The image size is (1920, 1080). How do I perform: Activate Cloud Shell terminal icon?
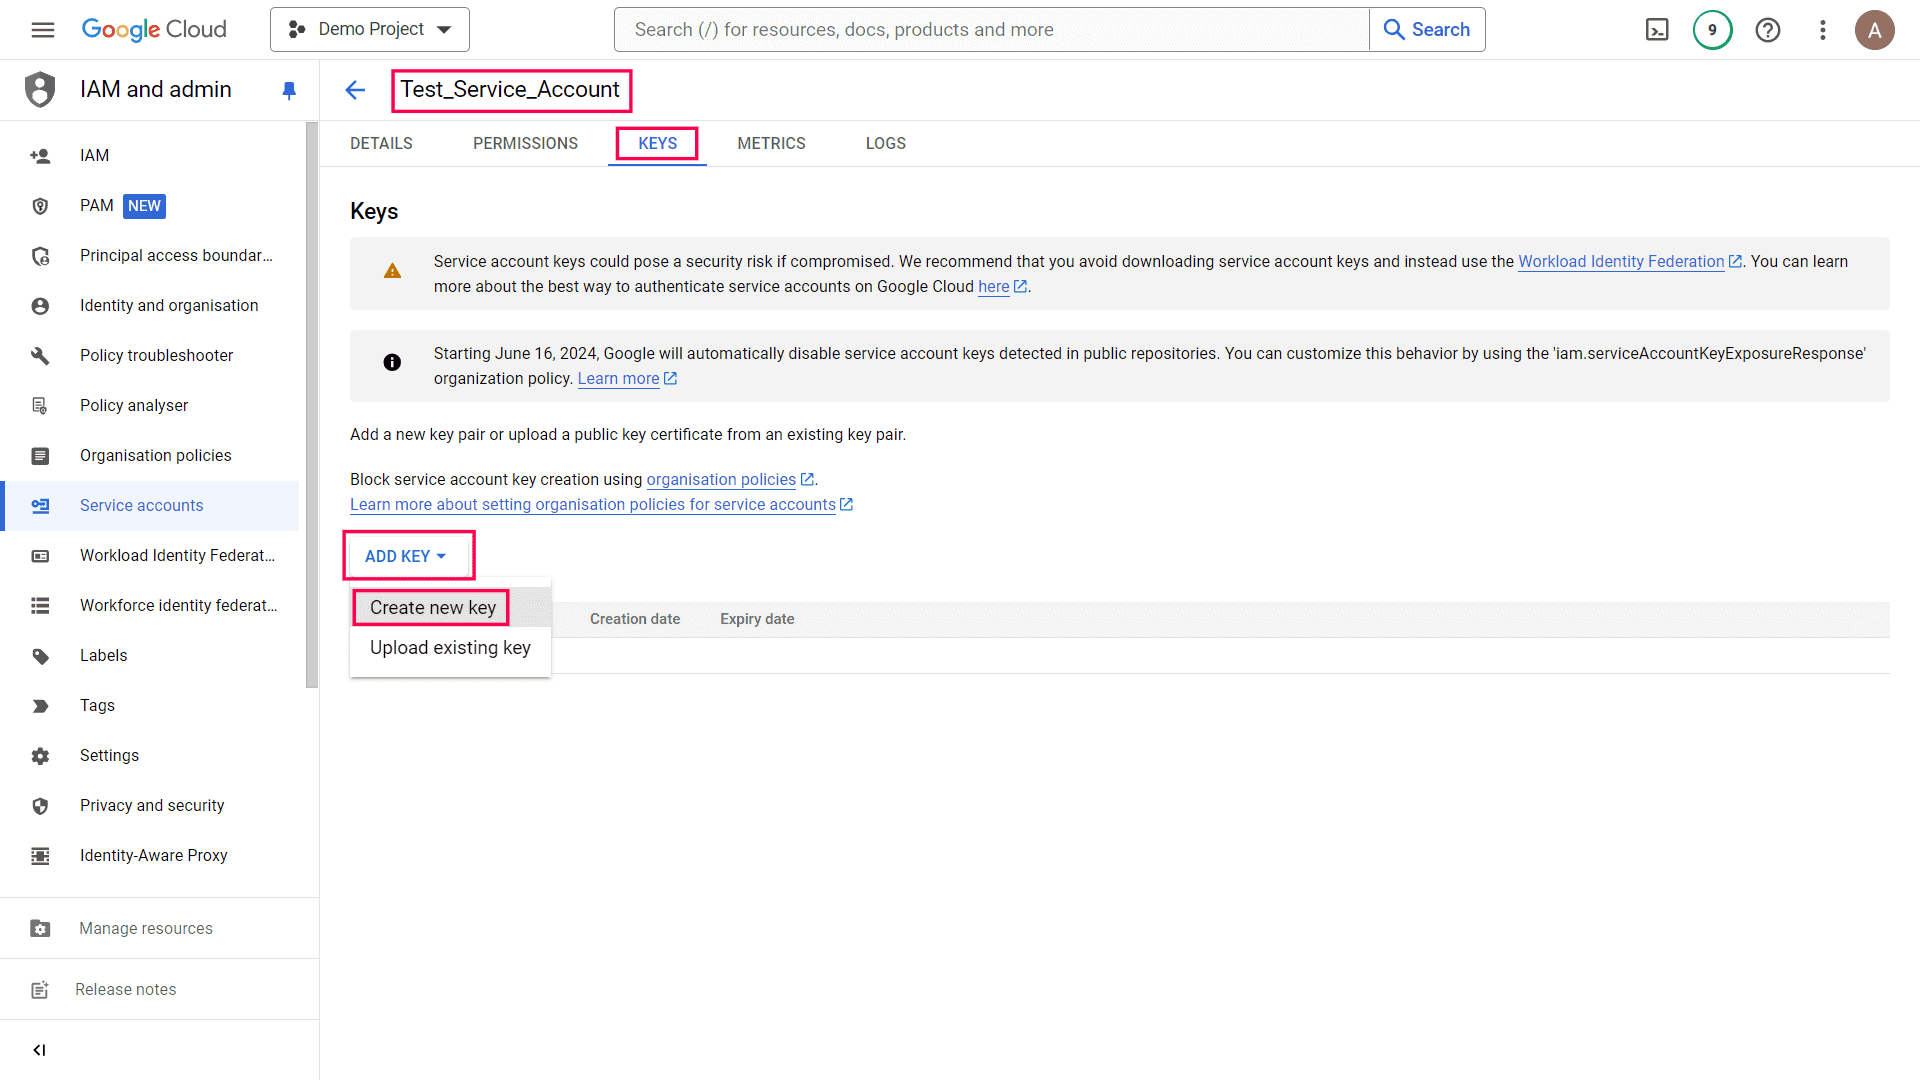[x=1657, y=30]
